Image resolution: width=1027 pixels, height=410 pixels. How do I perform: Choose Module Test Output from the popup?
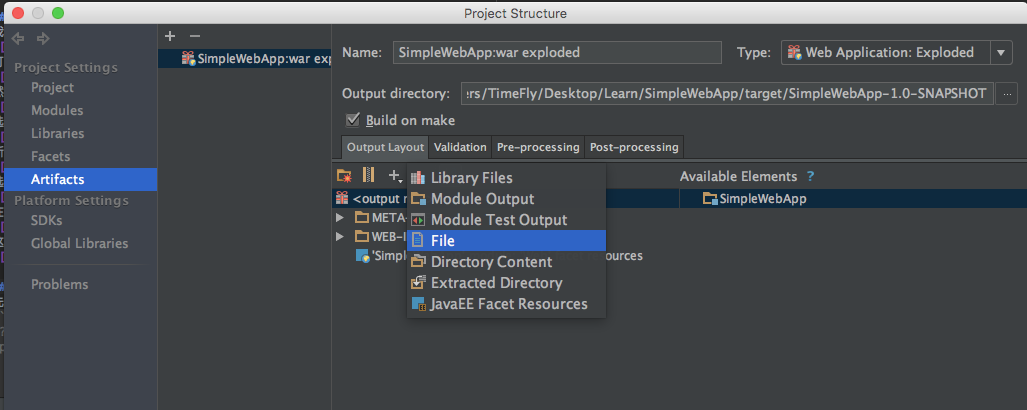click(506, 220)
